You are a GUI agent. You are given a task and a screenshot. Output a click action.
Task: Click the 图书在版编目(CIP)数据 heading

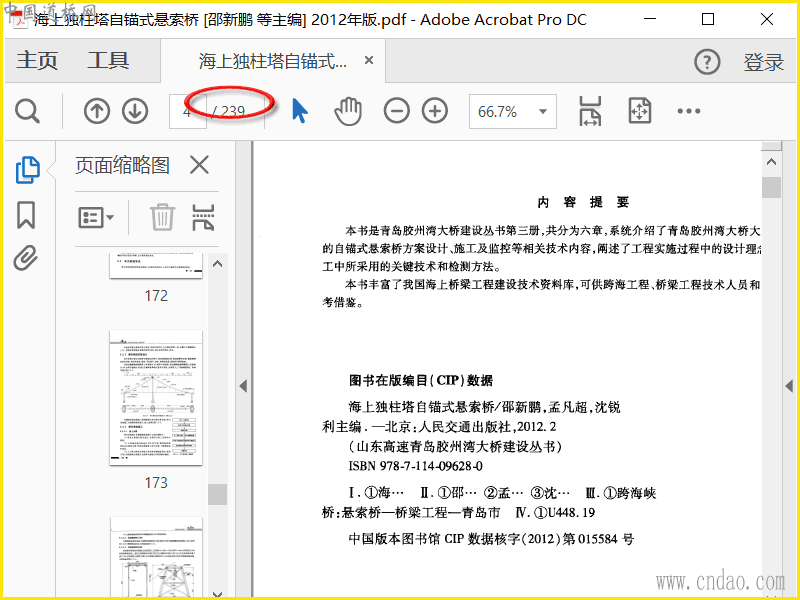tap(421, 380)
